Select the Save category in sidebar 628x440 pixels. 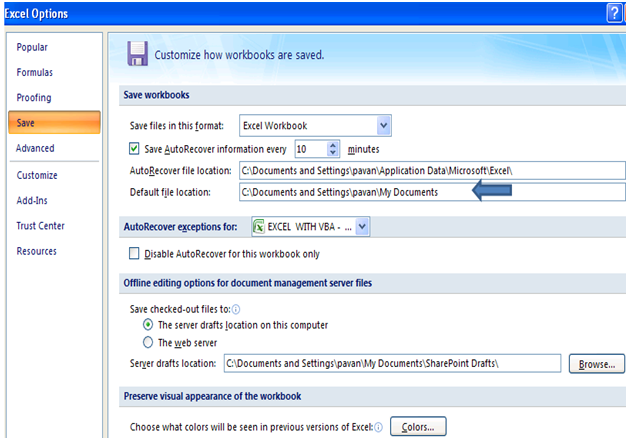tap(54, 123)
